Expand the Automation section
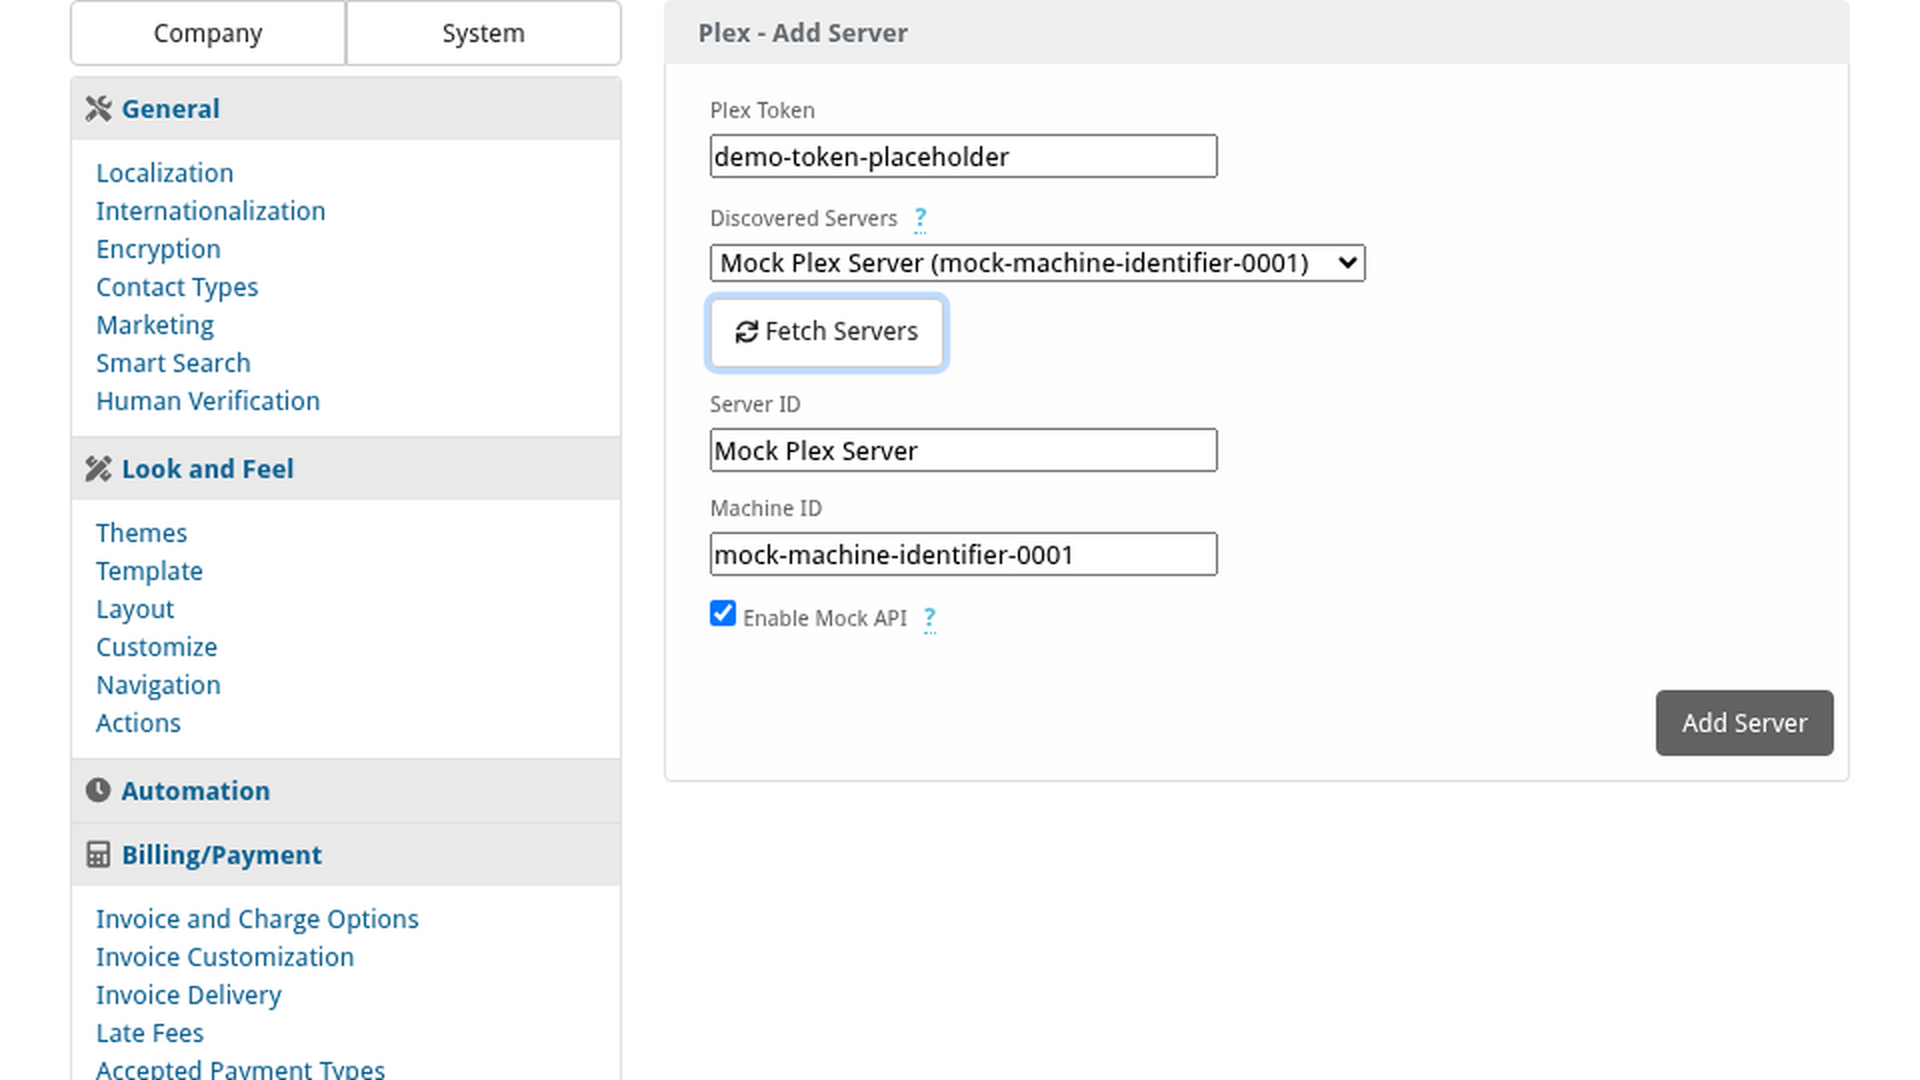This screenshot has height=1080, width=1920. (x=346, y=791)
